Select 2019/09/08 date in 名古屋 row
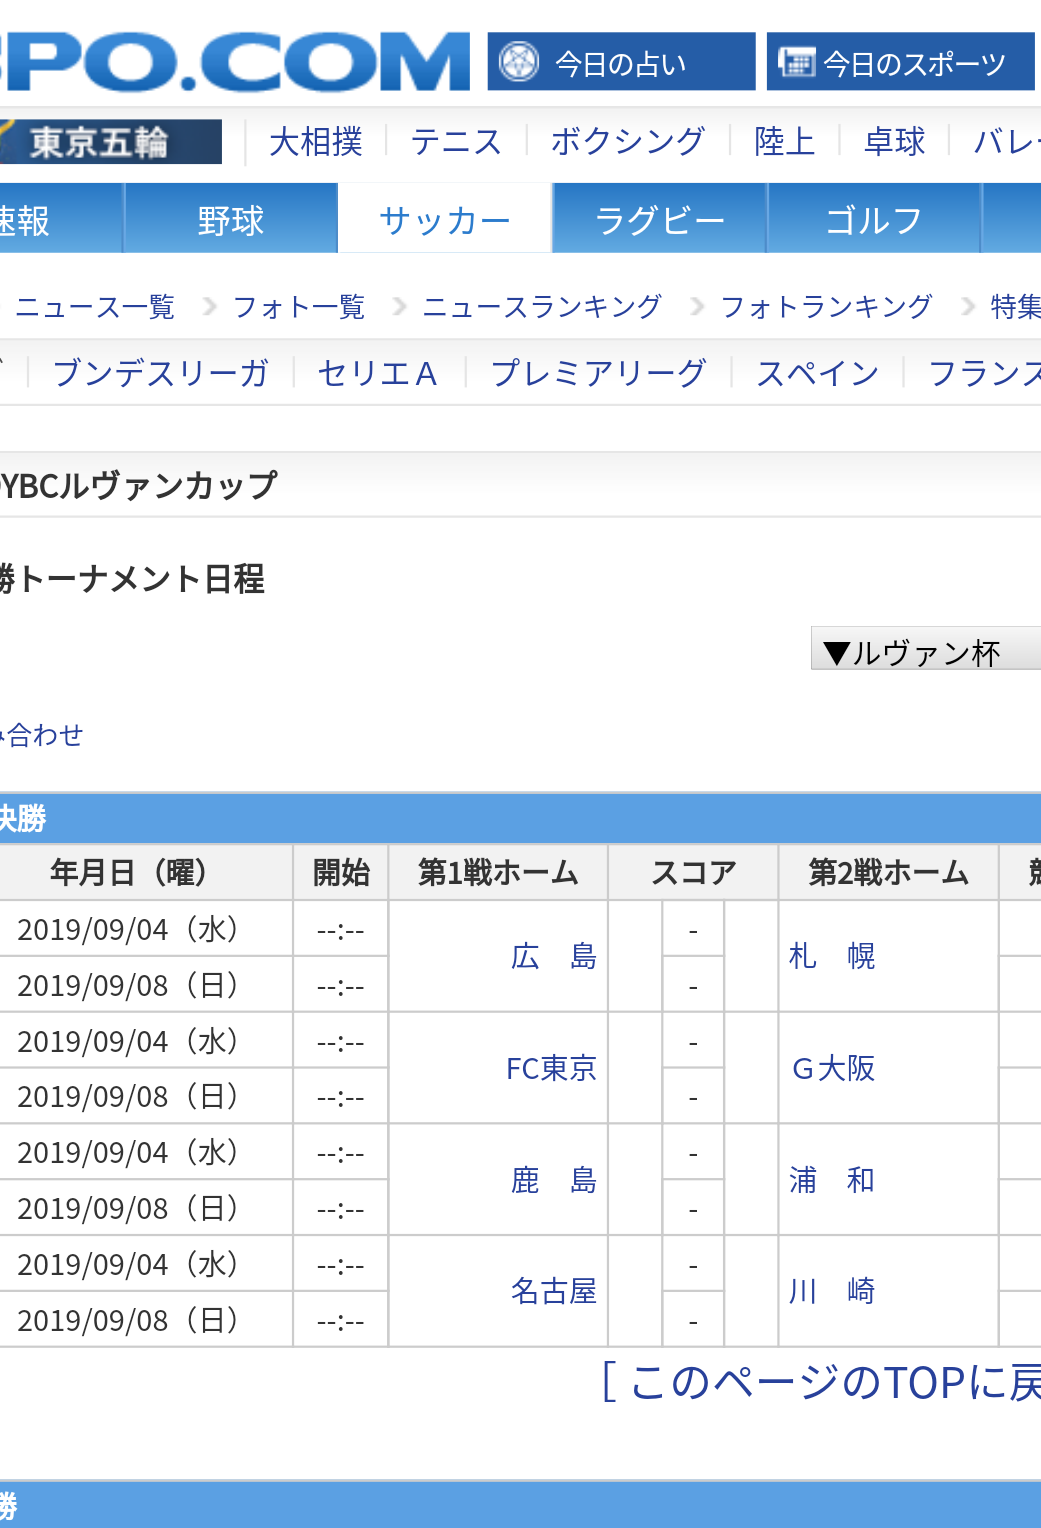Image resolution: width=1041 pixels, height=1528 pixels. [128, 1320]
